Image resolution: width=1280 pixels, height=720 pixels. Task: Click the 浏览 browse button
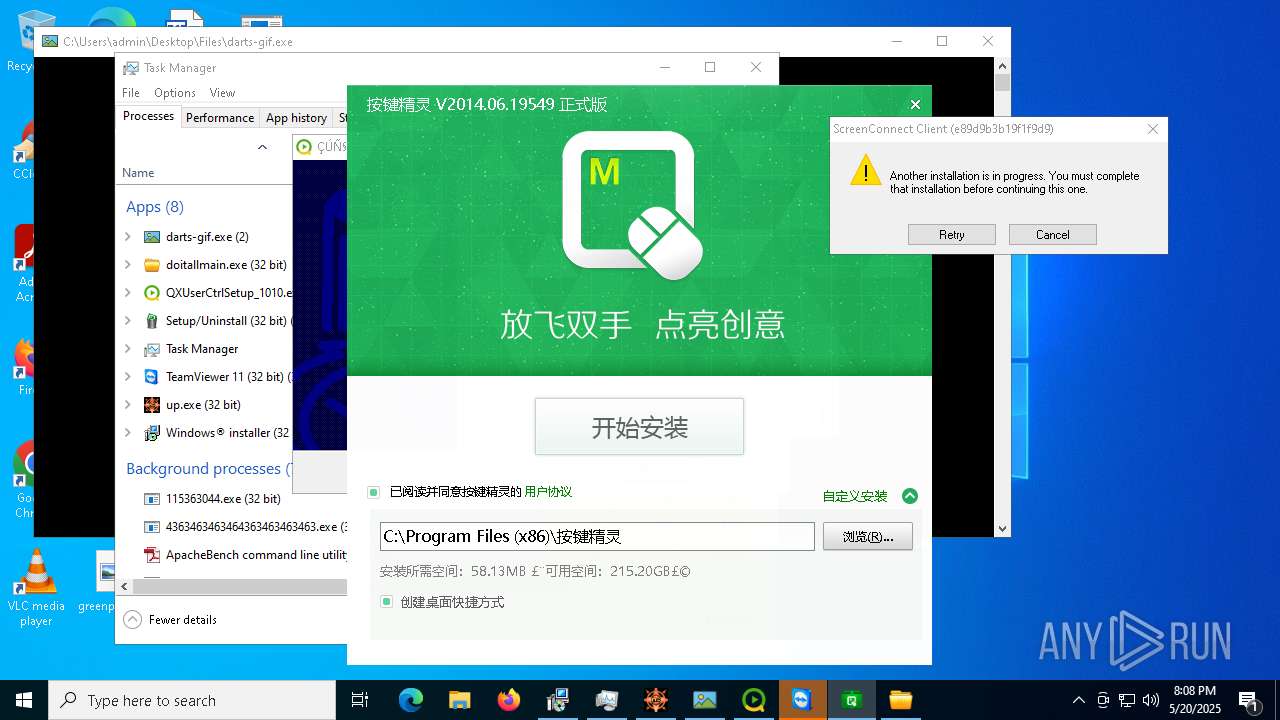pyautogui.click(x=868, y=536)
